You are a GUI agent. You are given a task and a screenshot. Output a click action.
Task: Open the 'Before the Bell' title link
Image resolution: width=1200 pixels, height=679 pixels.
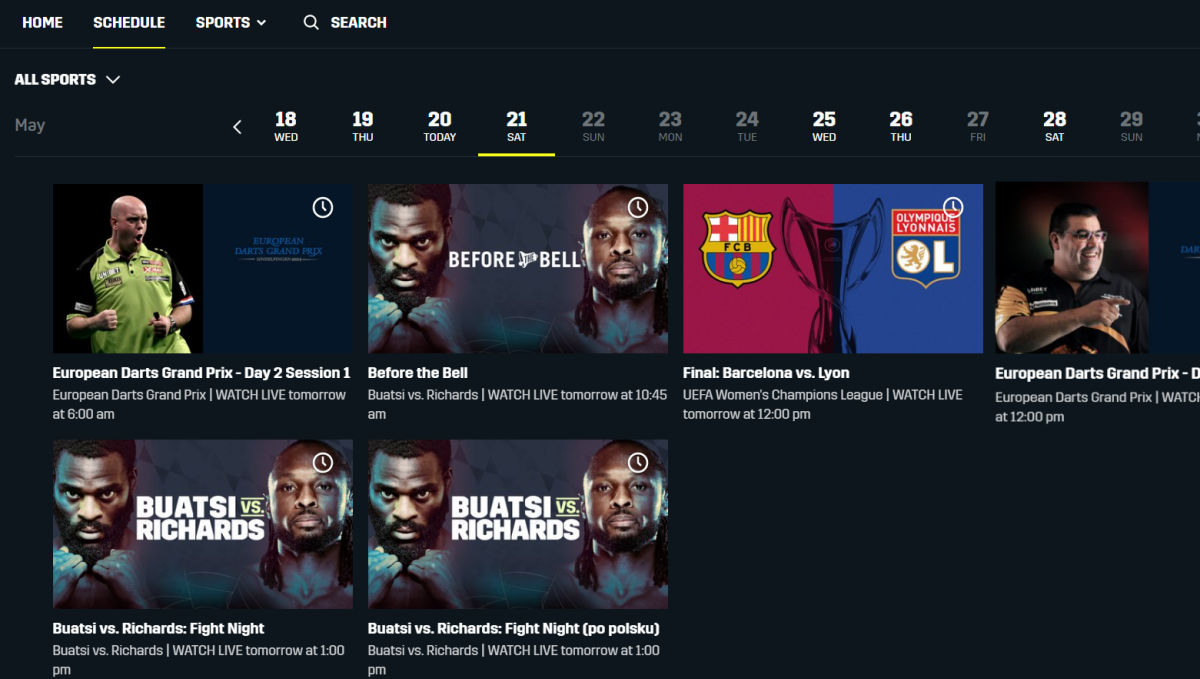click(418, 373)
